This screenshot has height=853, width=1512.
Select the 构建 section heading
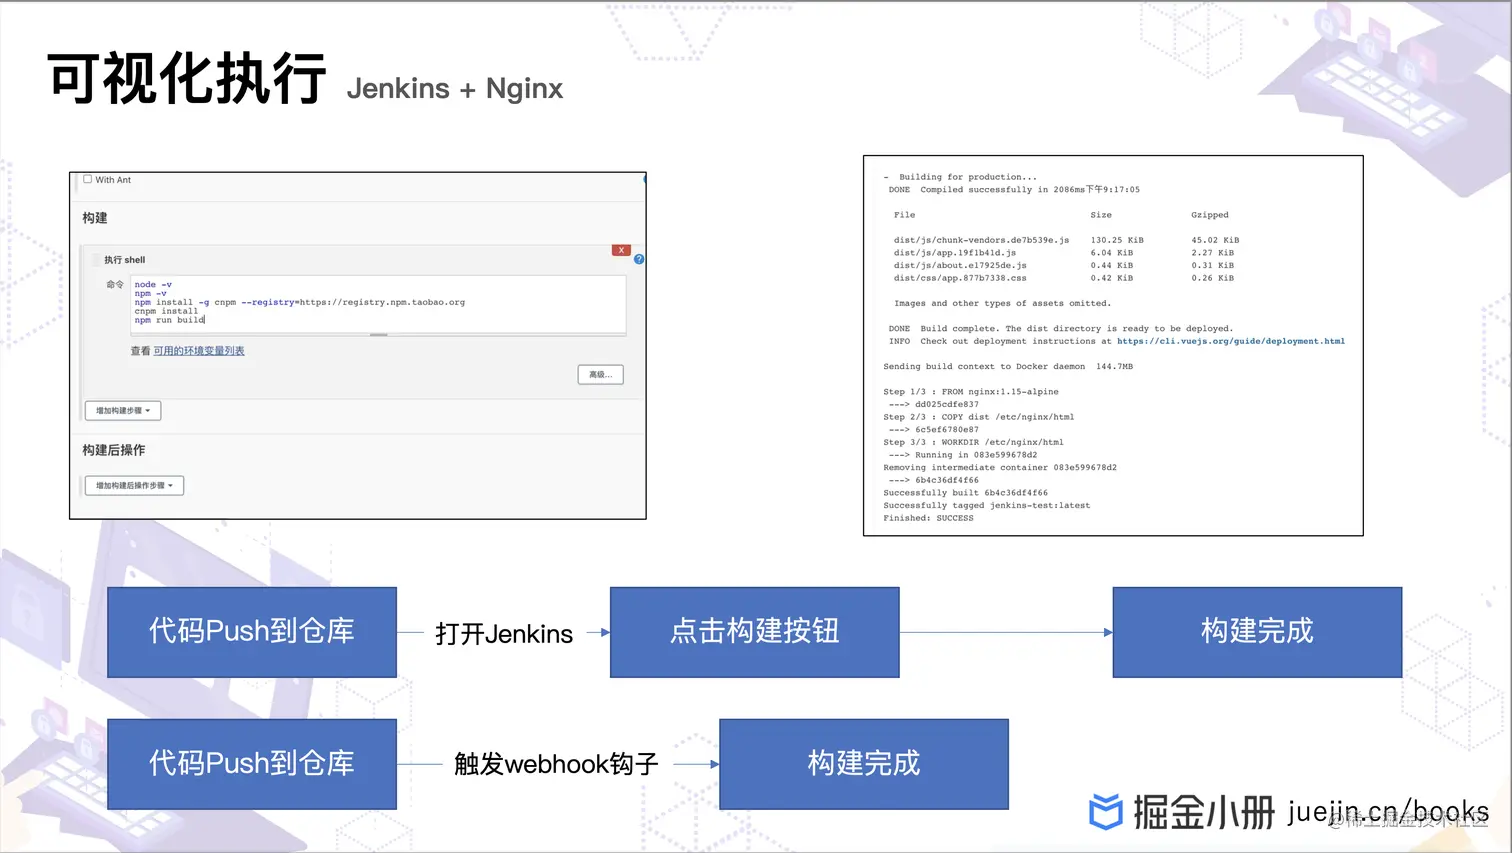(x=95, y=218)
